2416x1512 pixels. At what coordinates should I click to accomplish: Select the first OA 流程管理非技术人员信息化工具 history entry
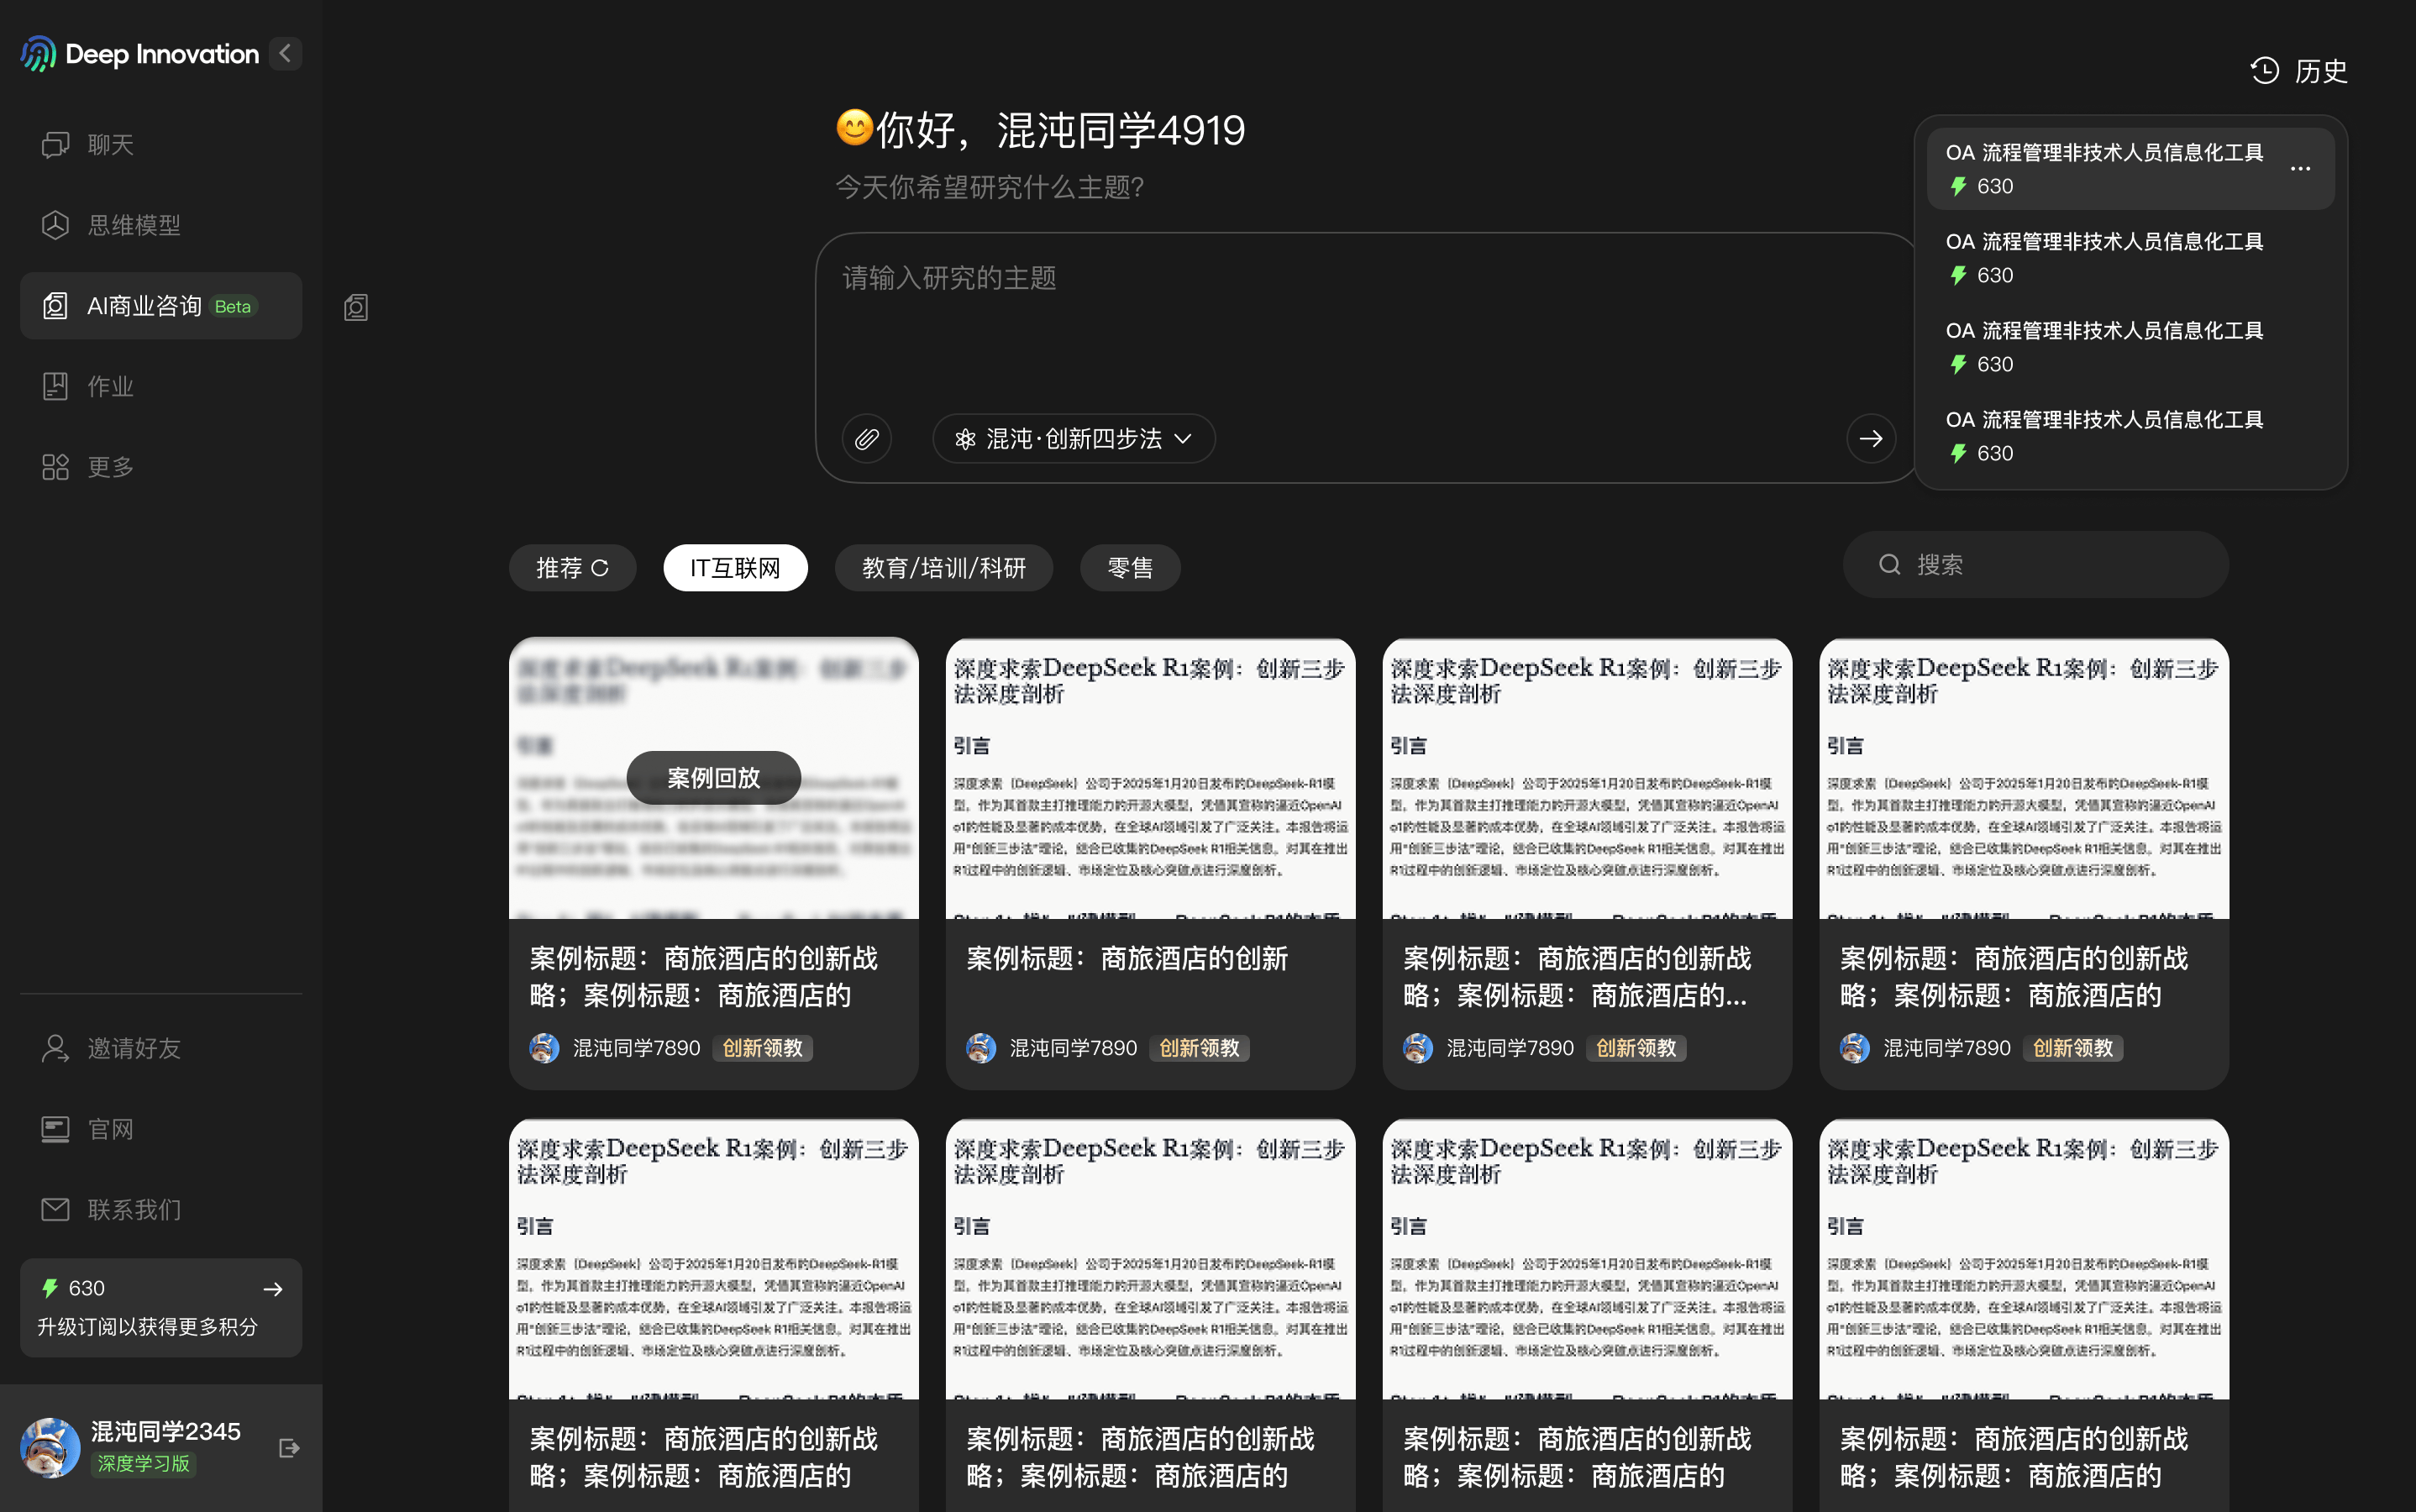[x=2130, y=169]
